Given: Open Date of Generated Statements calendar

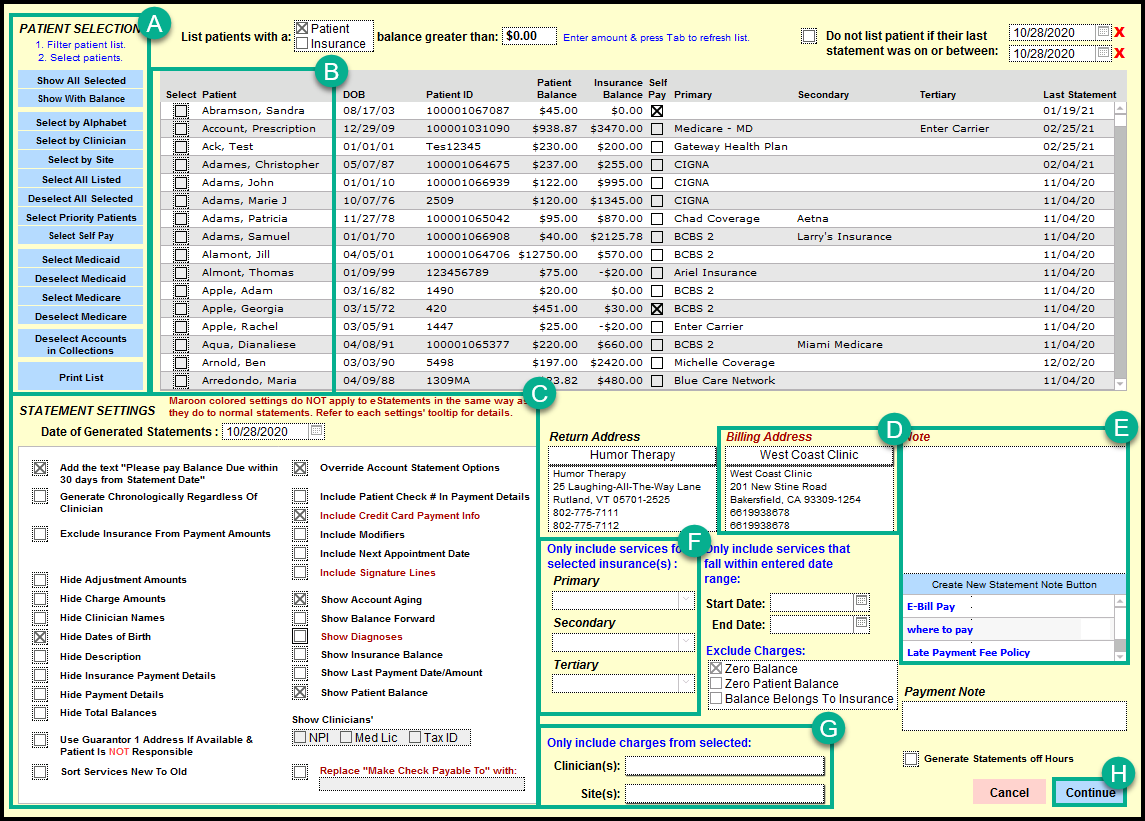Looking at the screenshot, I should [317, 432].
